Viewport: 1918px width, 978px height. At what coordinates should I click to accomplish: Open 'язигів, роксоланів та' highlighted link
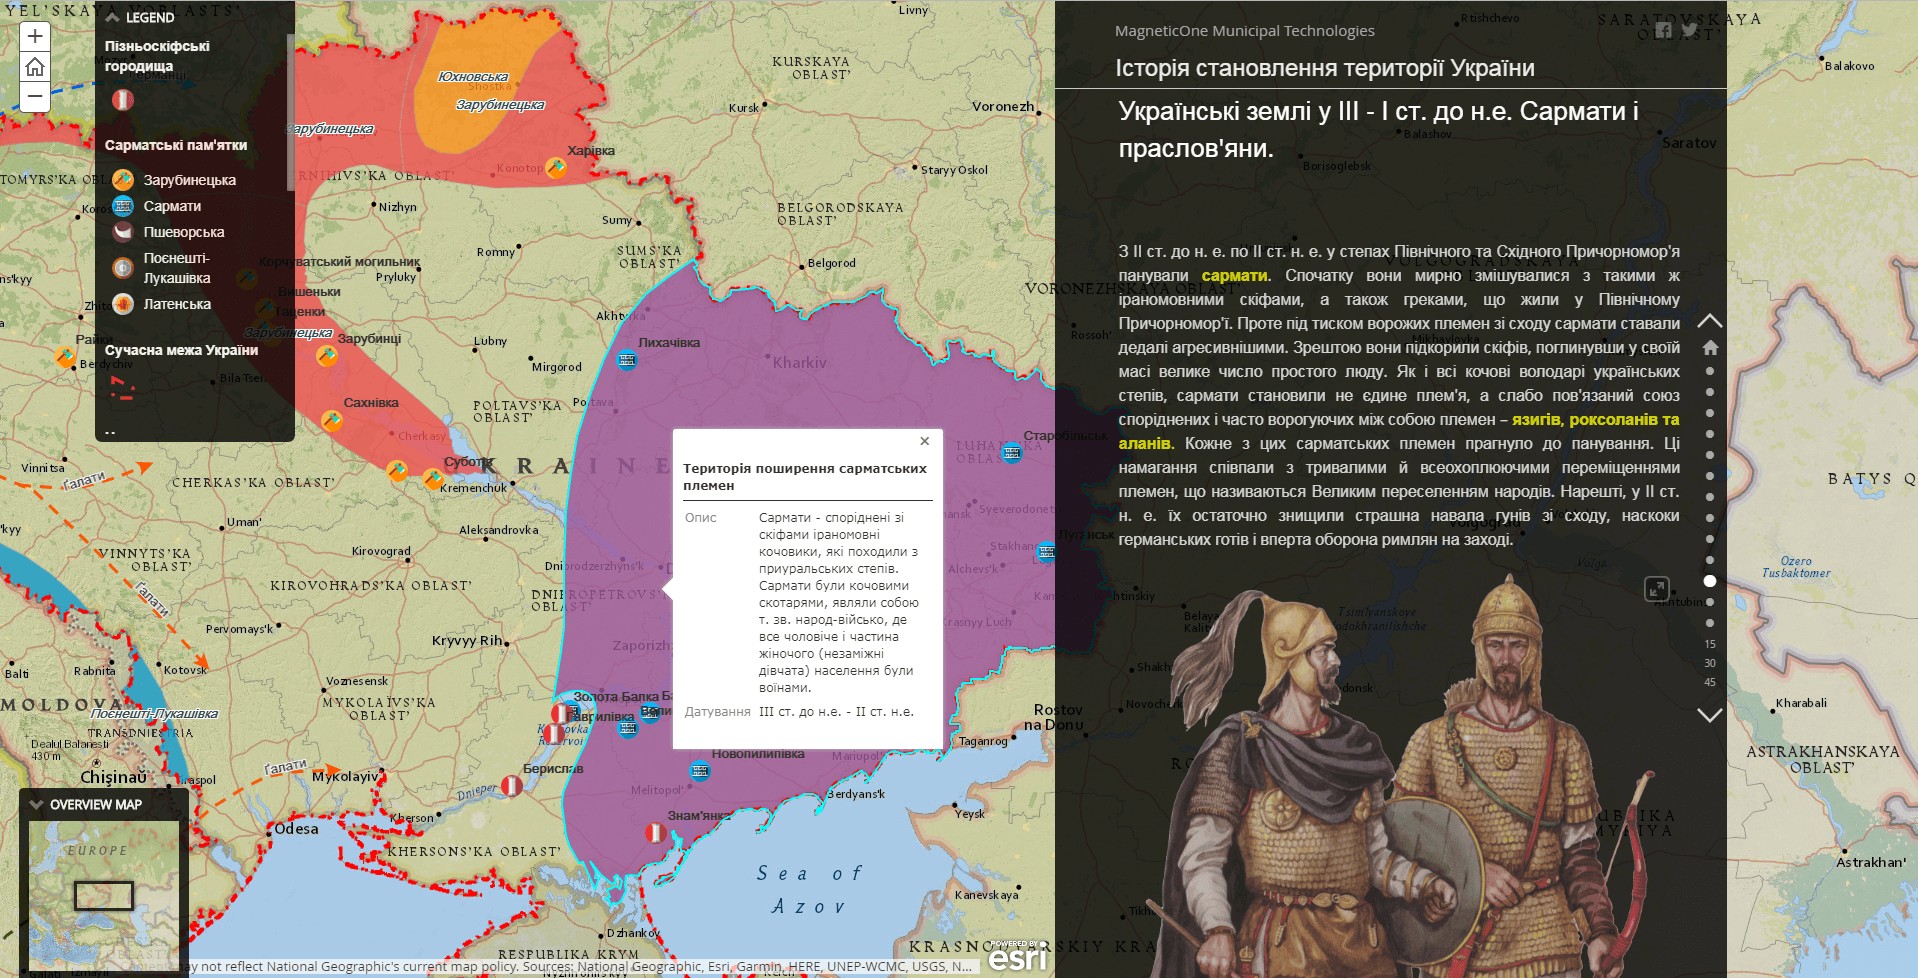[1596, 419]
